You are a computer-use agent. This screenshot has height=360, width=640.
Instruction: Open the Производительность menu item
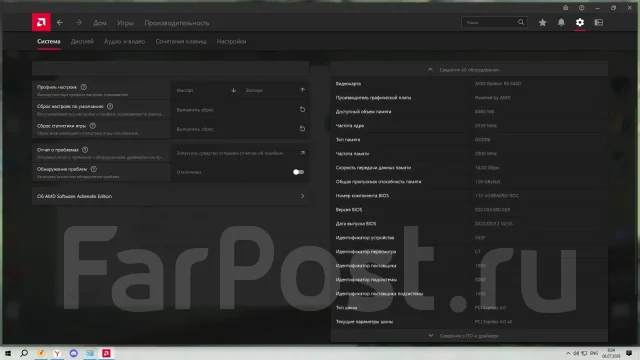[177, 23]
